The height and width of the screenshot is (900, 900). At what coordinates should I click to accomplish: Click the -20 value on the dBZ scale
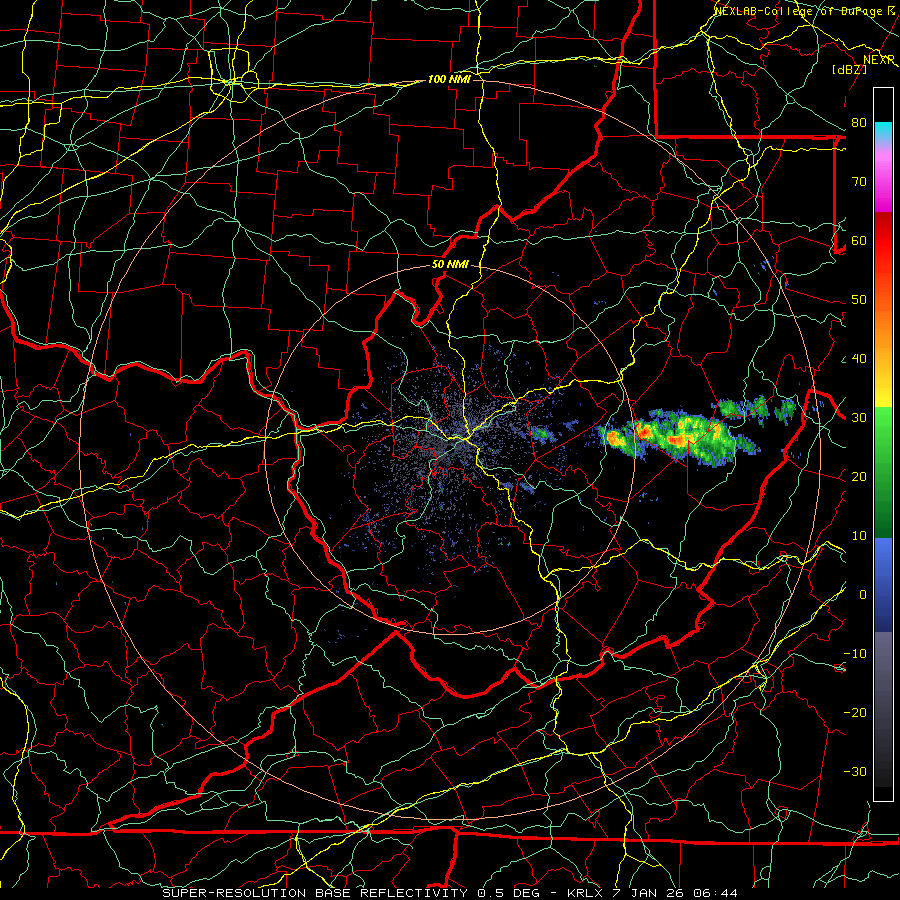pyautogui.click(x=855, y=713)
